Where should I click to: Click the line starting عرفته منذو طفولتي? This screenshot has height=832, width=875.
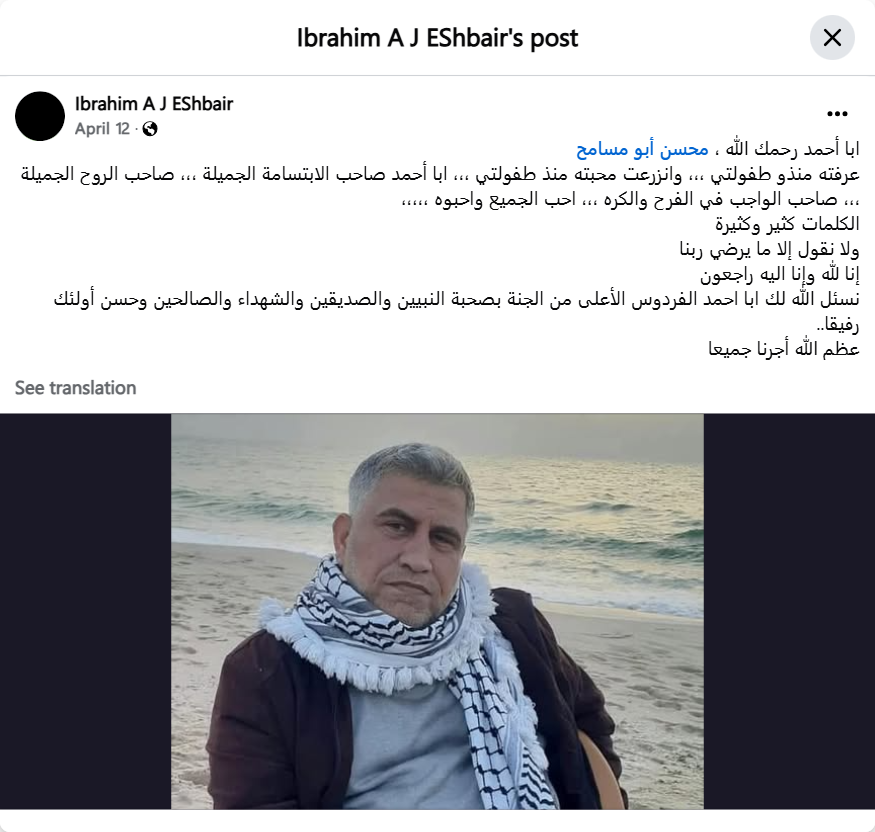[440, 174]
